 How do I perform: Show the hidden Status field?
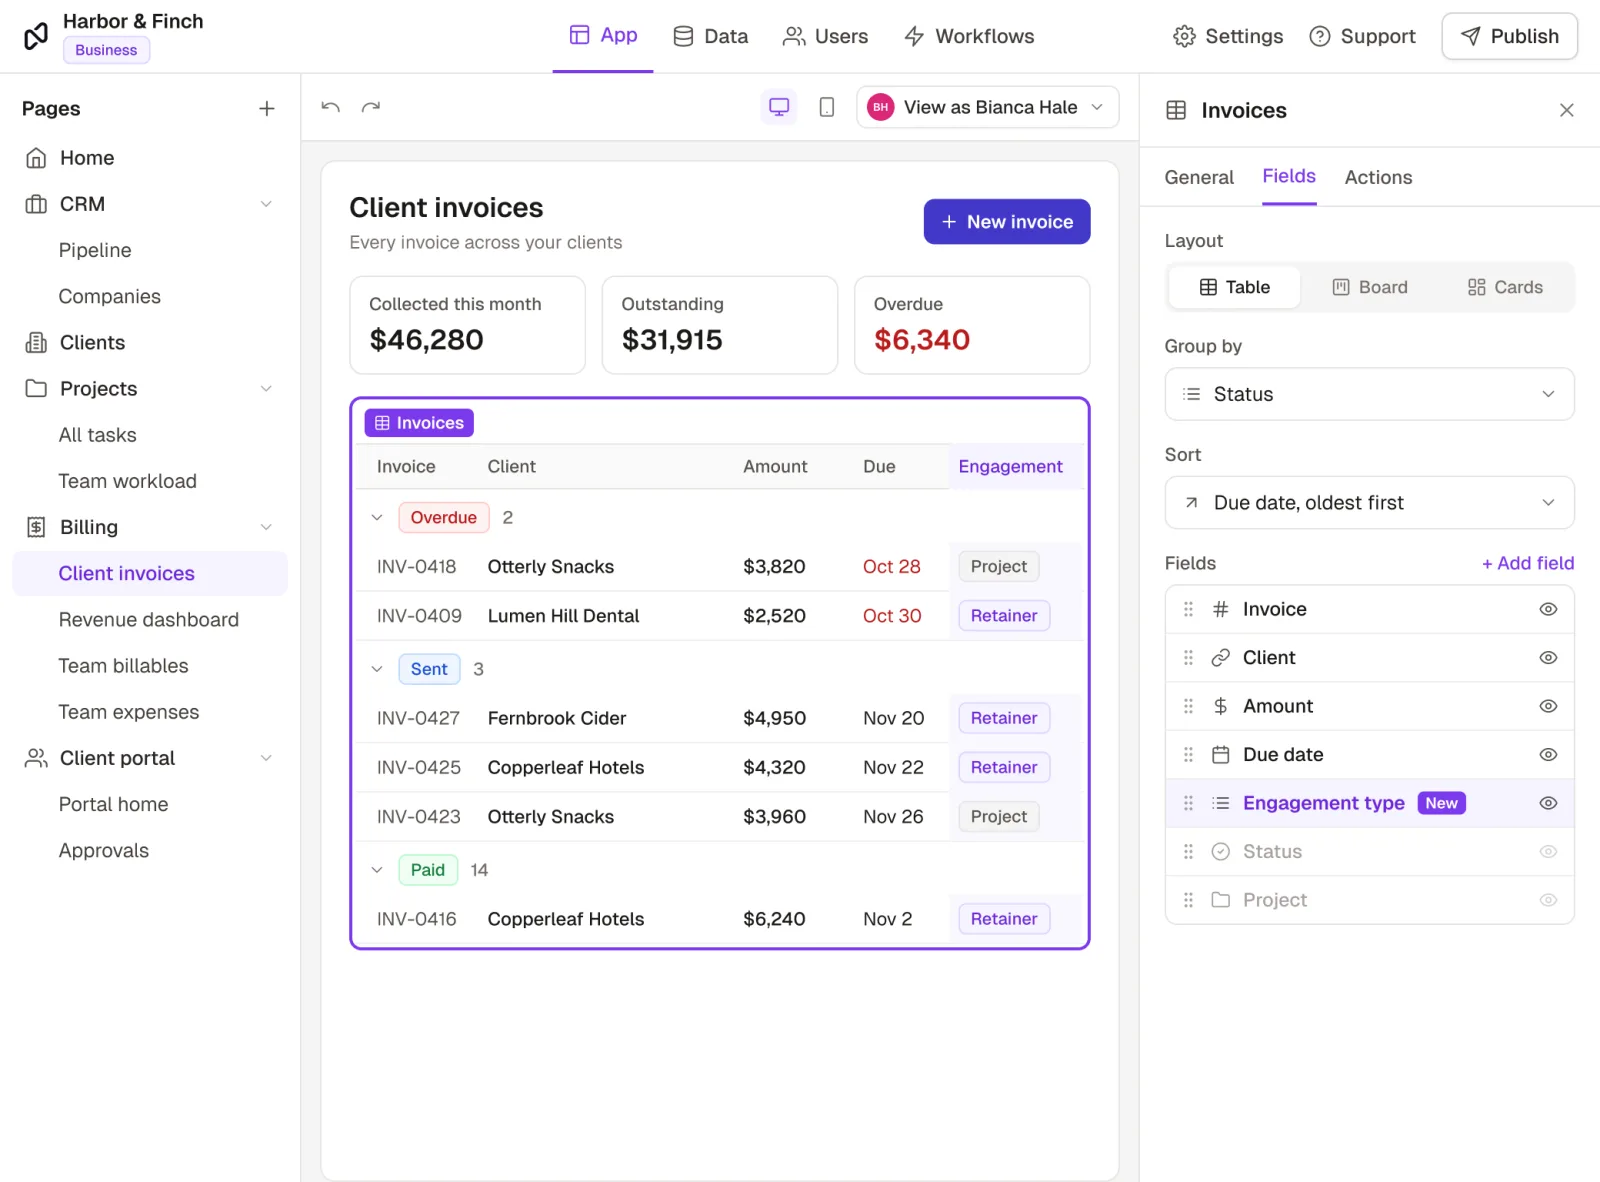(1548, 852)
